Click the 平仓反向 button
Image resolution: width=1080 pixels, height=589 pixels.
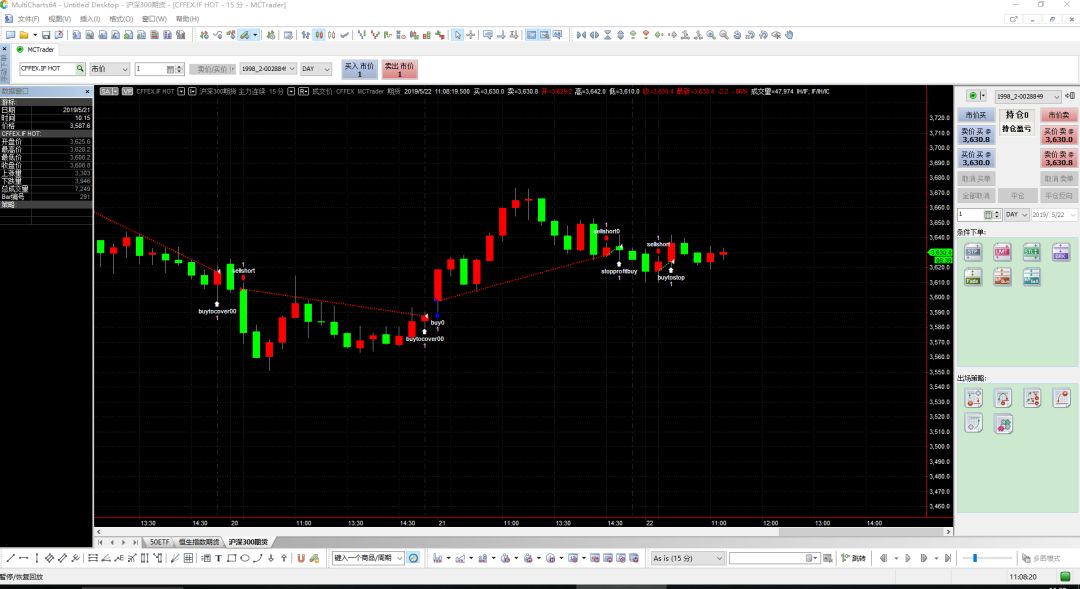[1059, 196]
